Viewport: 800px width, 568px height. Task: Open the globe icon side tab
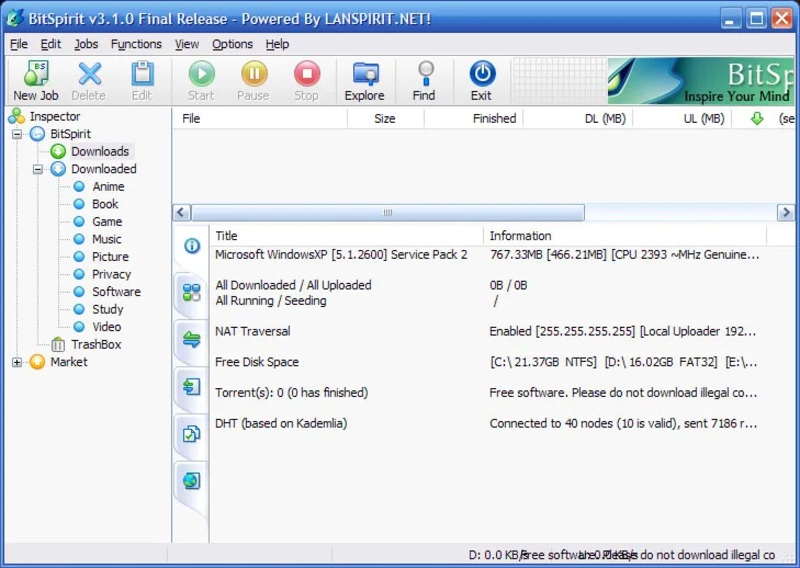tap(190, 481)
